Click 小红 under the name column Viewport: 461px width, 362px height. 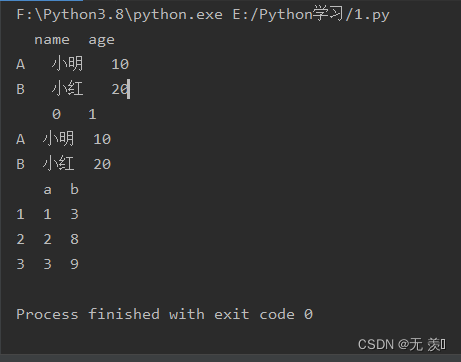(x=67, y=89)
